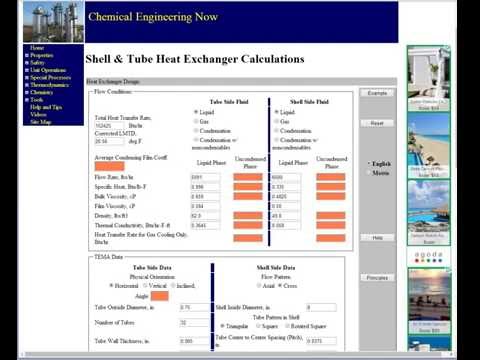Click the Help button

point(377,238)
